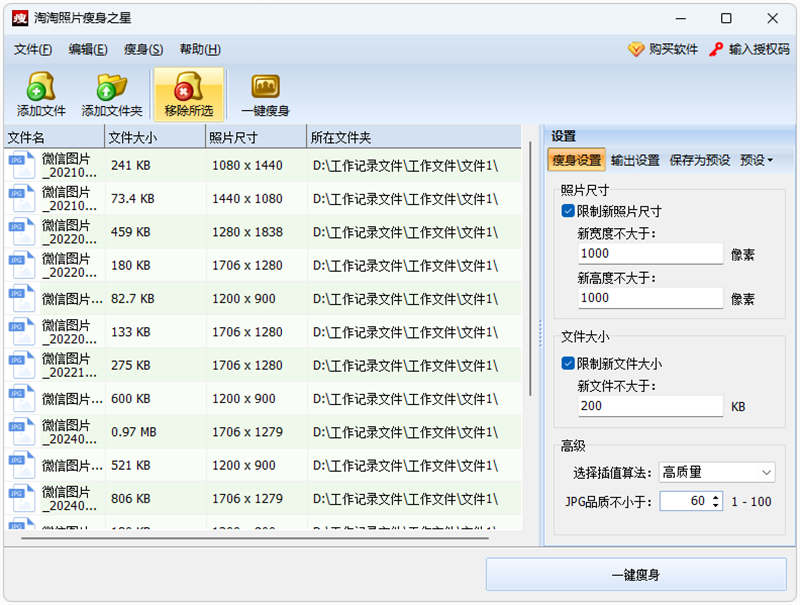Select JPG icon of the 275 KB file

[21, 365]
